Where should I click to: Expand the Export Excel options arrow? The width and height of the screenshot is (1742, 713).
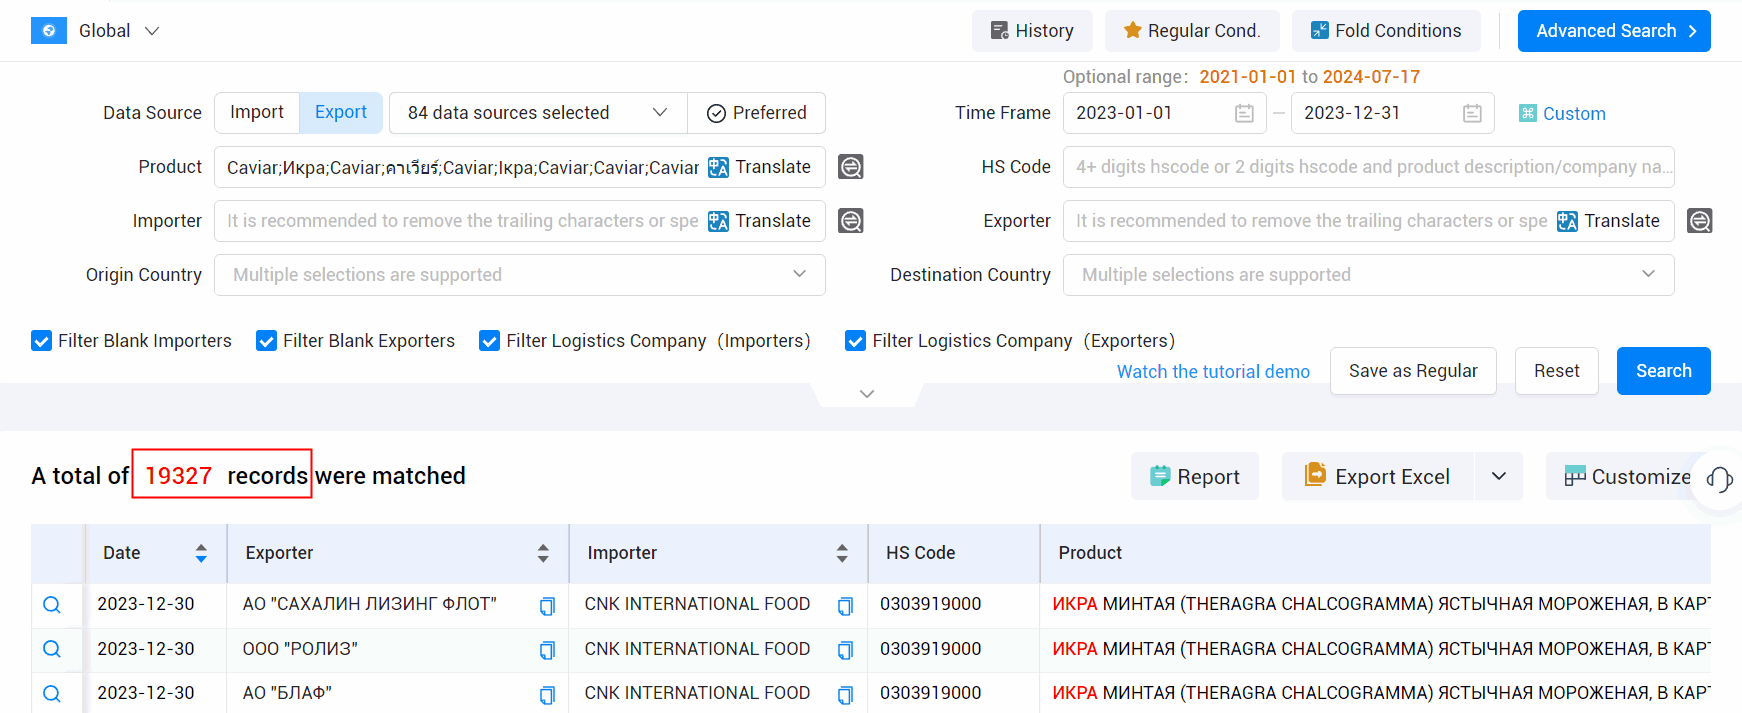[1498, 476]
